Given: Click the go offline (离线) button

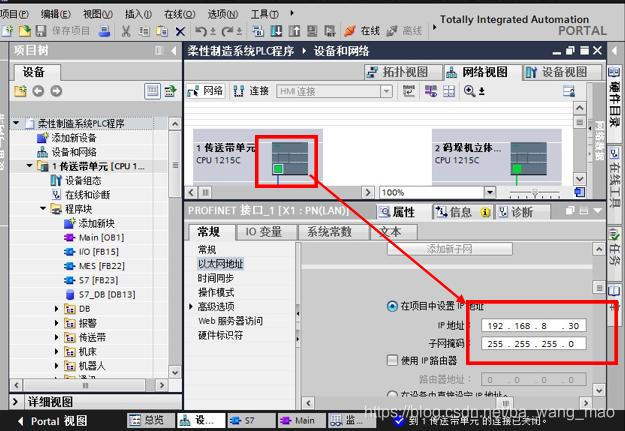Looking at the screenshot, I should tap(404, 31).
